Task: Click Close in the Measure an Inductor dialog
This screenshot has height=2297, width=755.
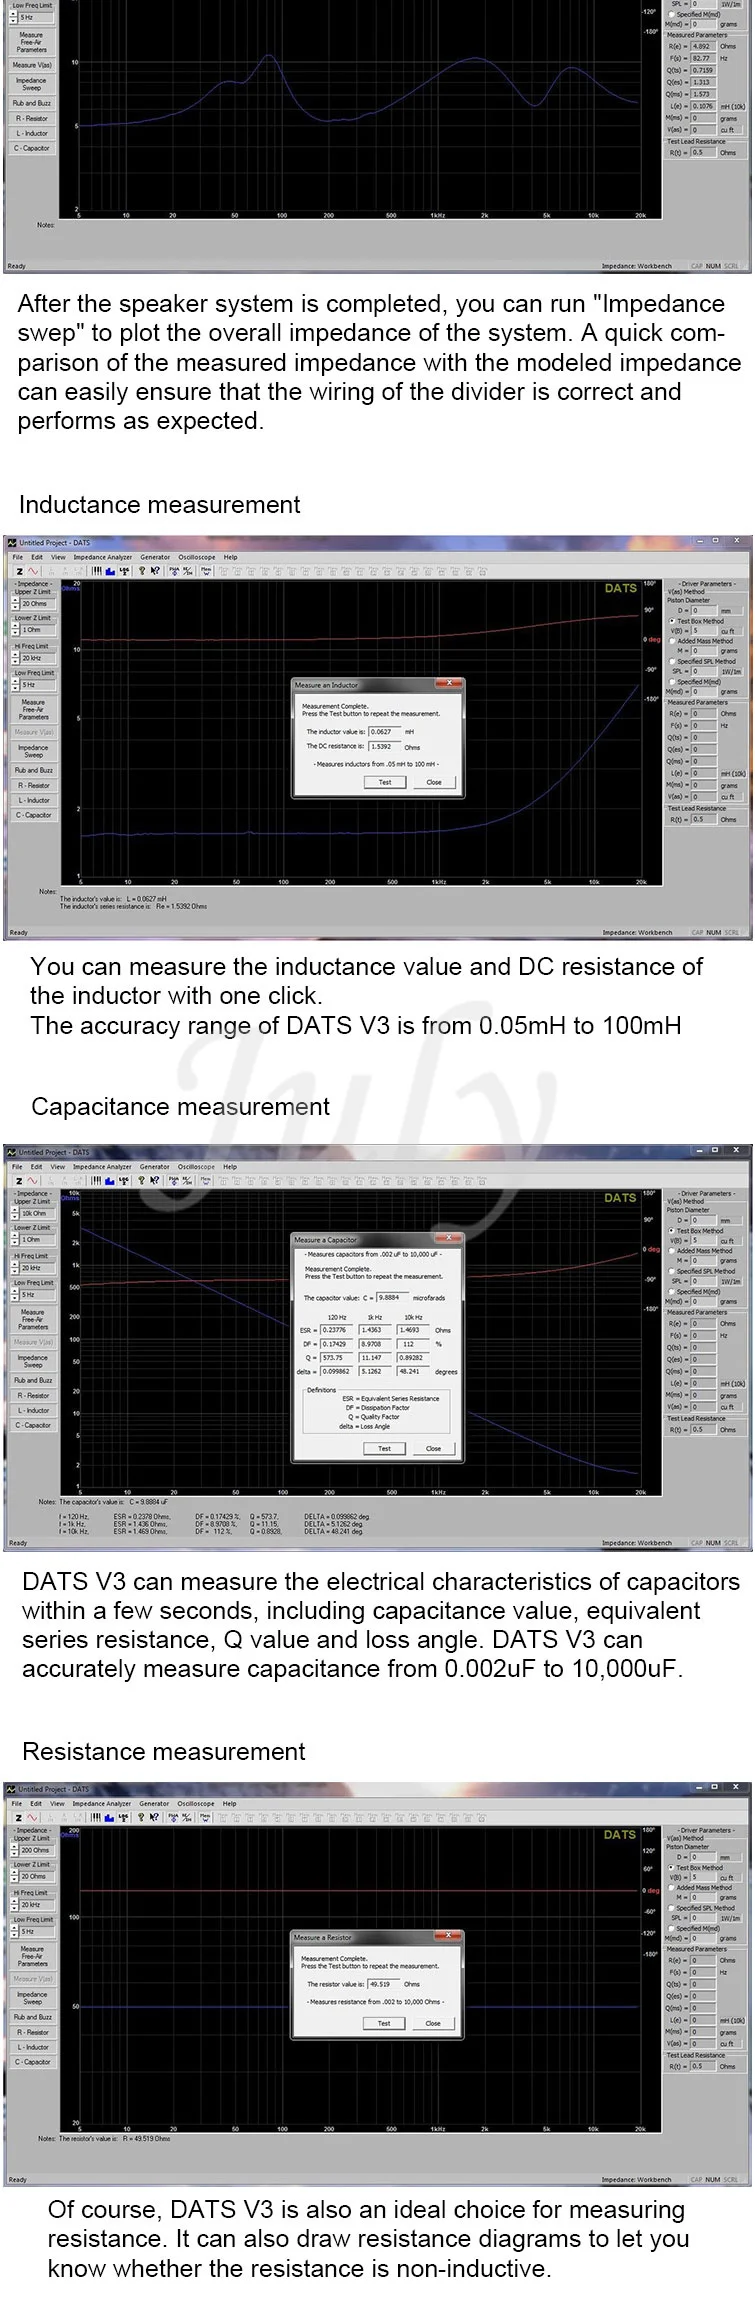Action: pyautogui.click(x=433, y=782)
